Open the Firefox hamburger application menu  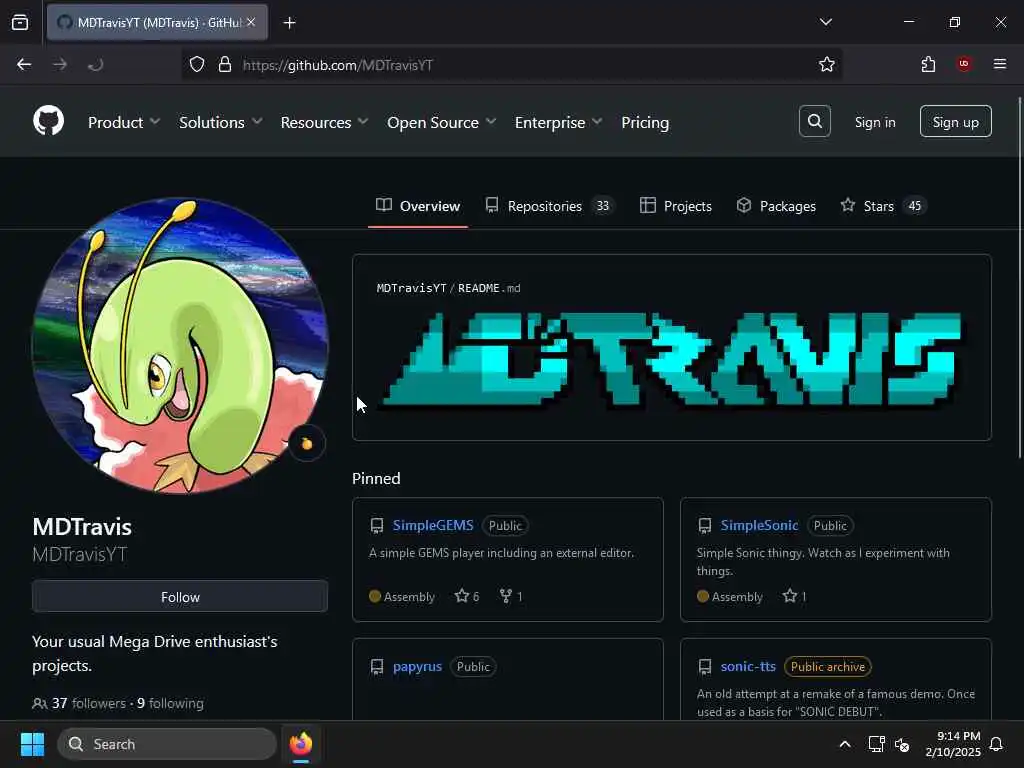pos(1000,64)
